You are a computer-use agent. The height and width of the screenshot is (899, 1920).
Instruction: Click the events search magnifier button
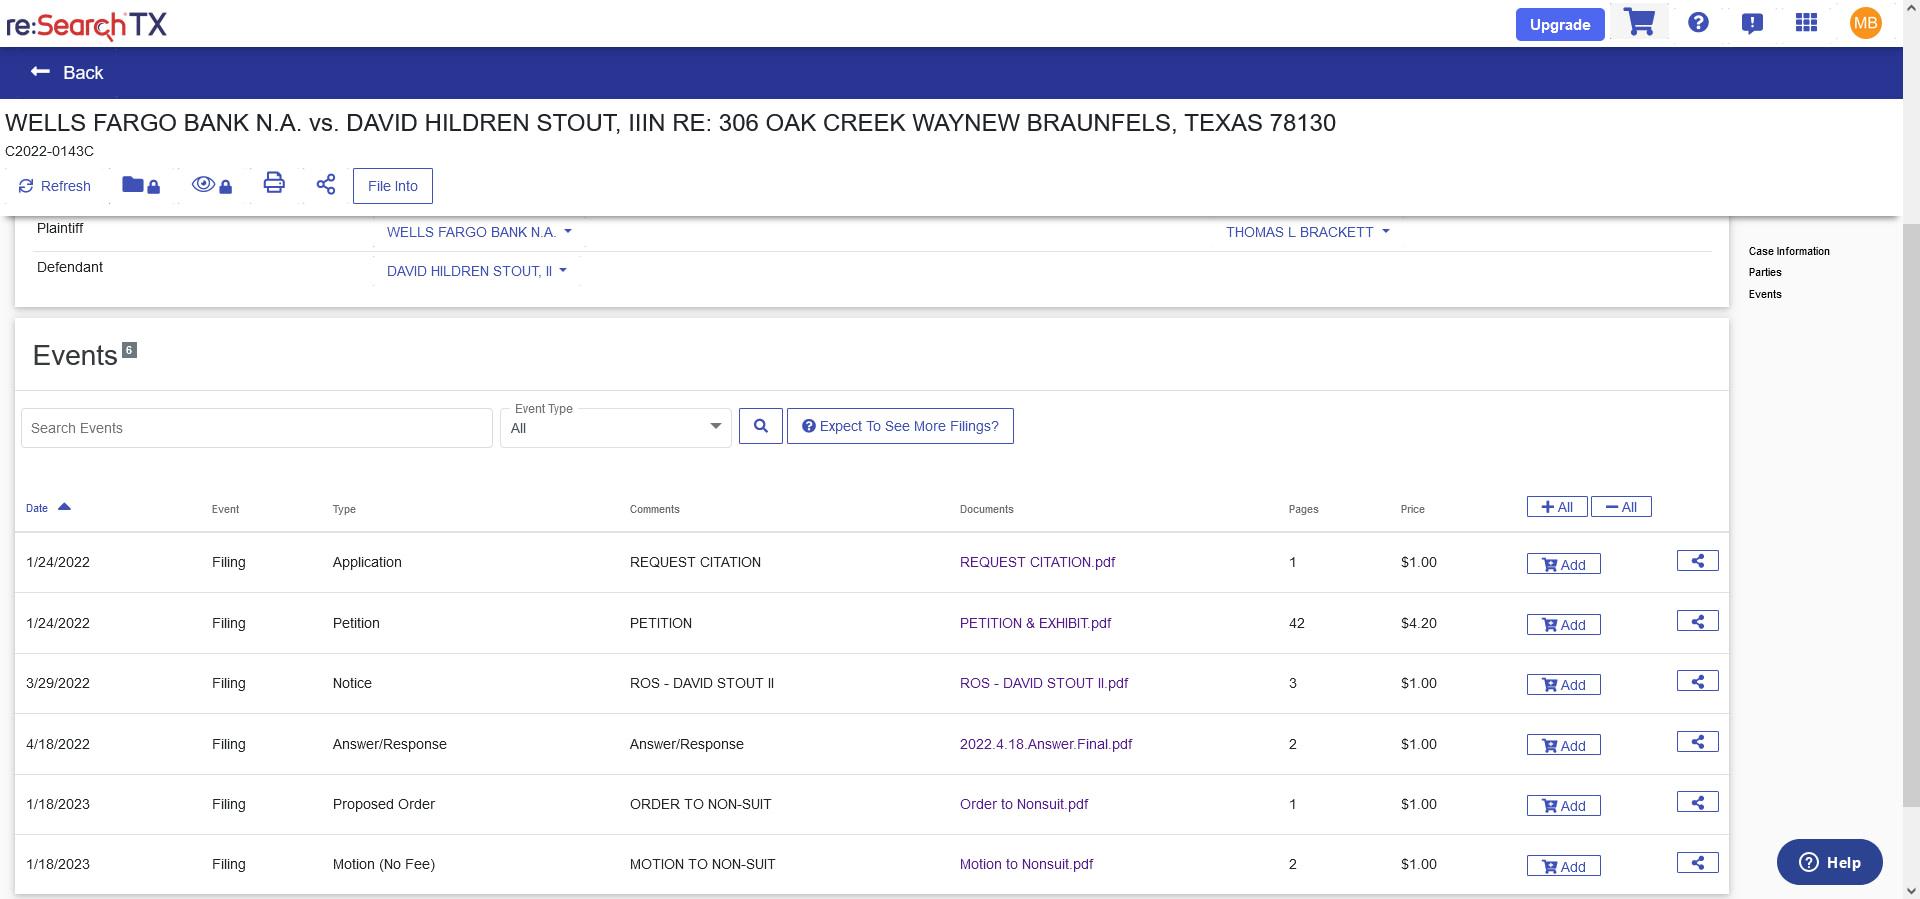(x=761, y=426)
